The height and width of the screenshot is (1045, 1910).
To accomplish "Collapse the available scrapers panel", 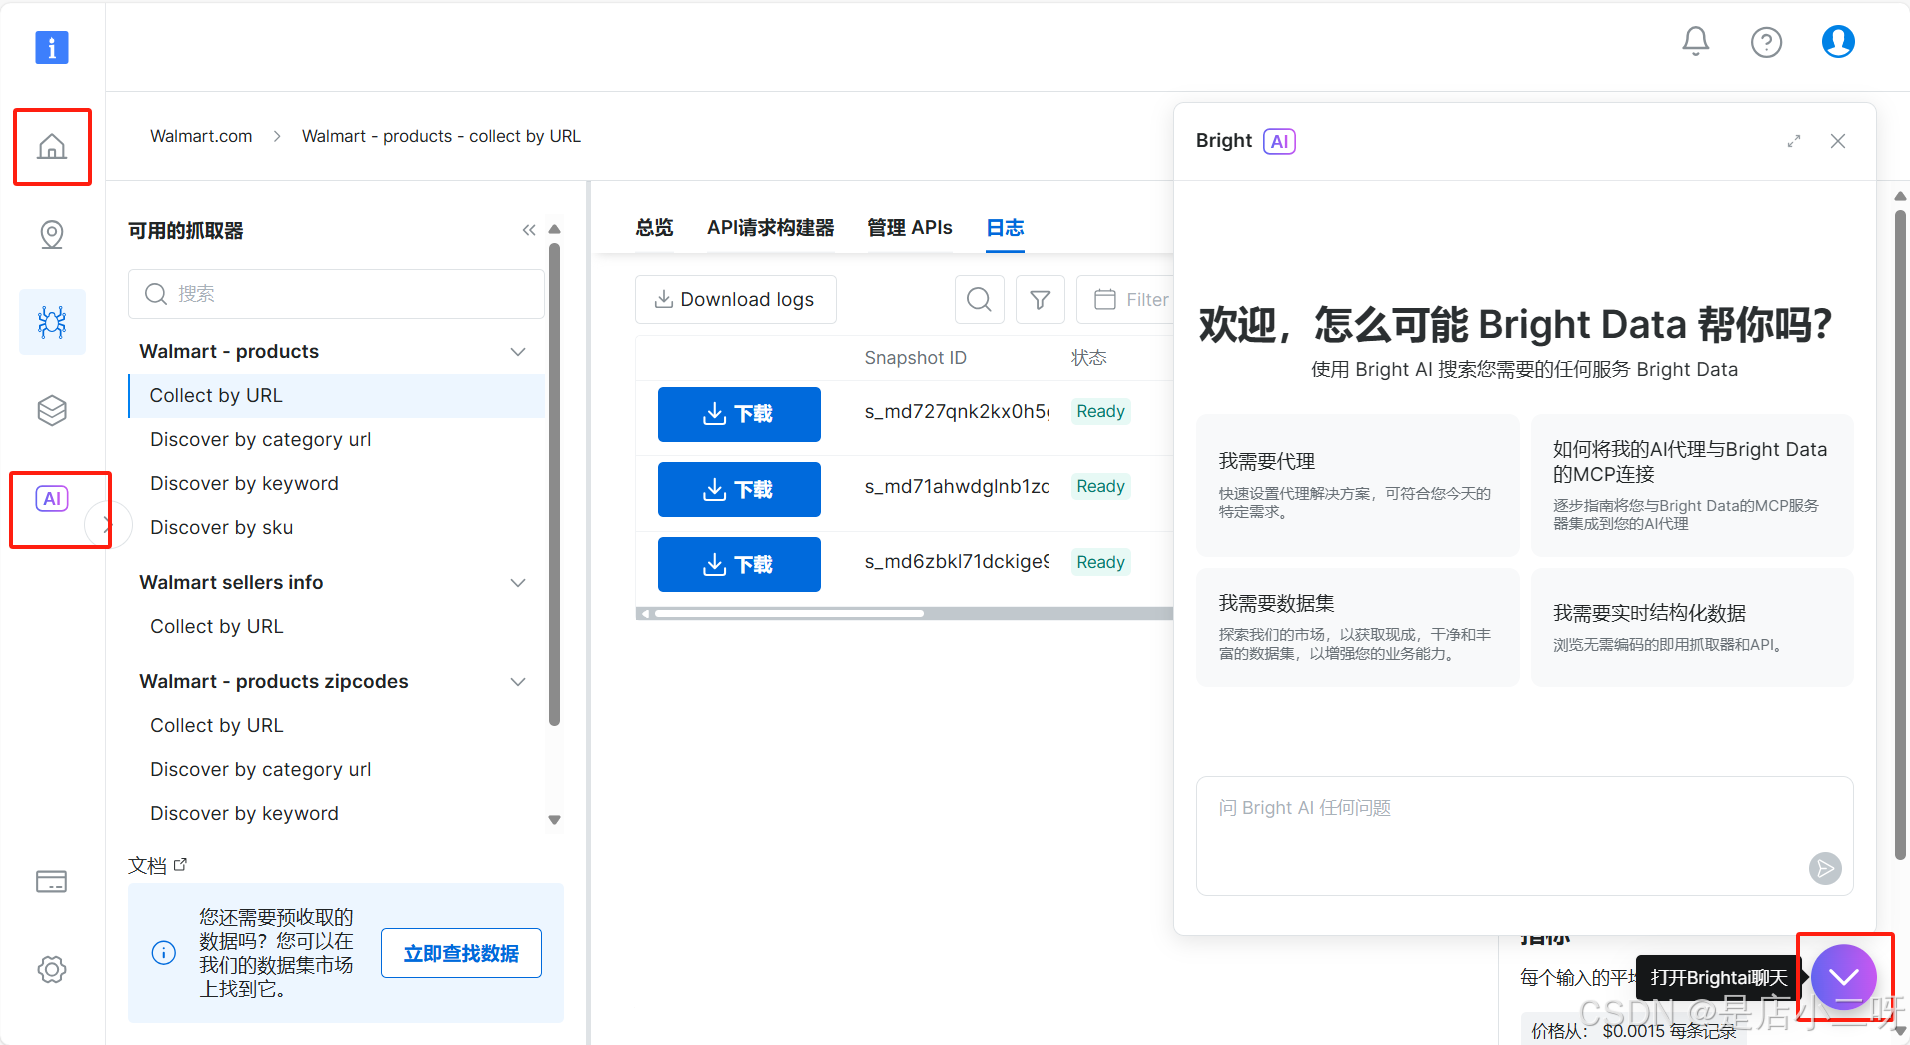I will coord(529,231).
